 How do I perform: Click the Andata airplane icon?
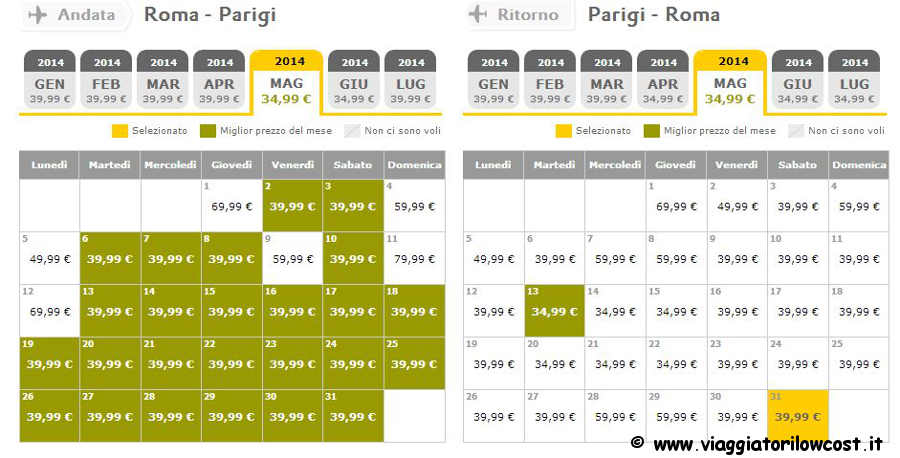[x=37, y=15]
